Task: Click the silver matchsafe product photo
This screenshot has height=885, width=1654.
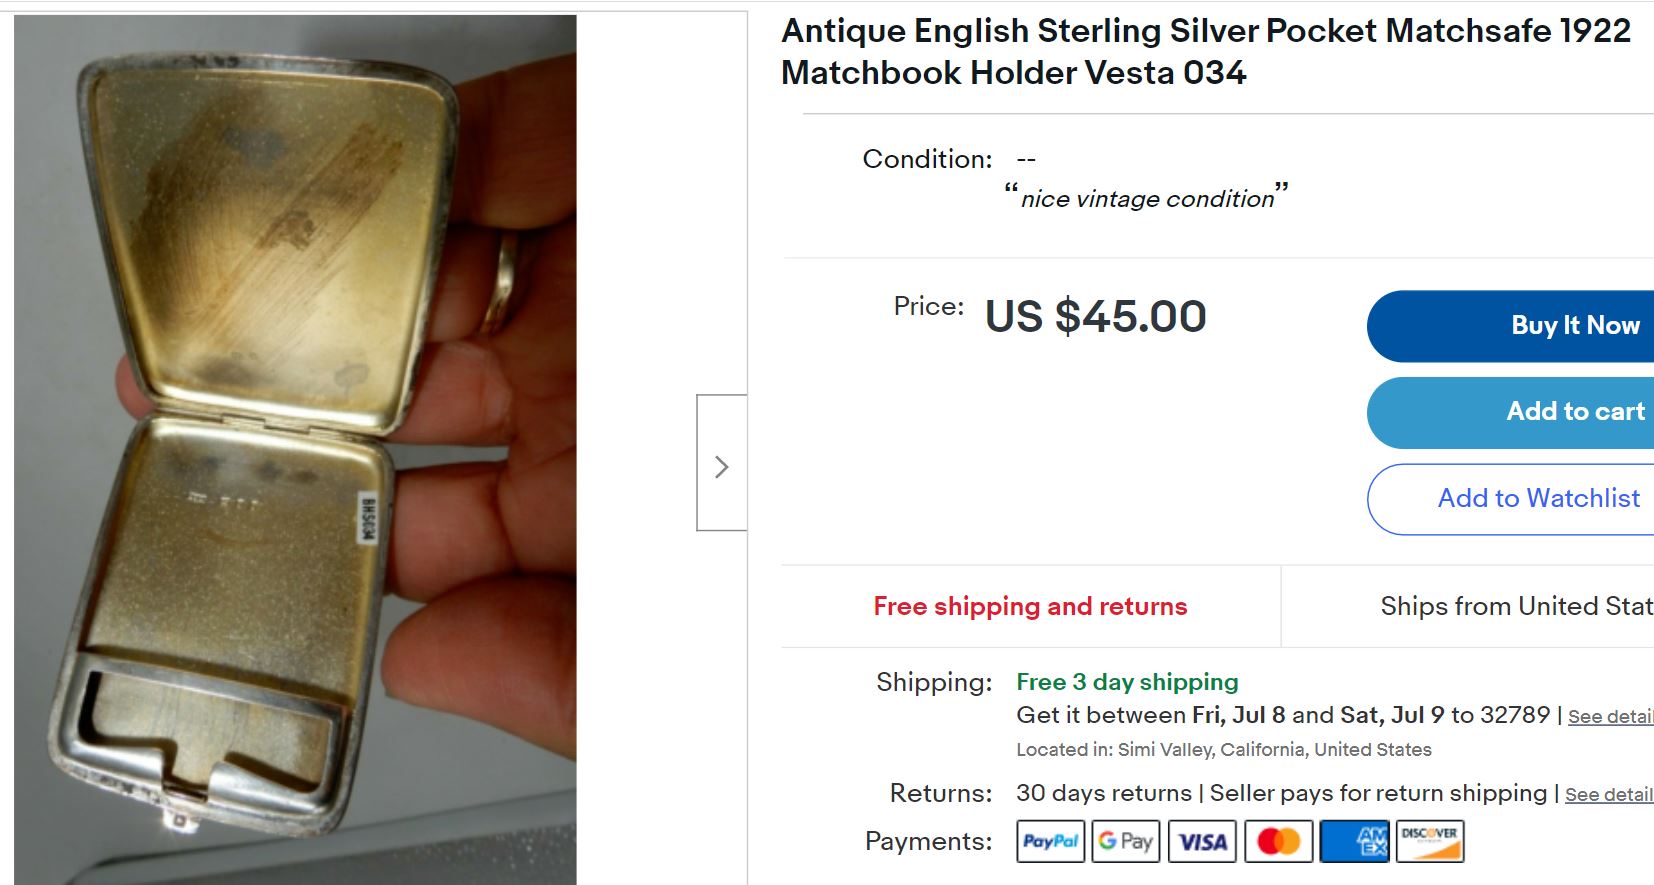Action: click(295, 449)
